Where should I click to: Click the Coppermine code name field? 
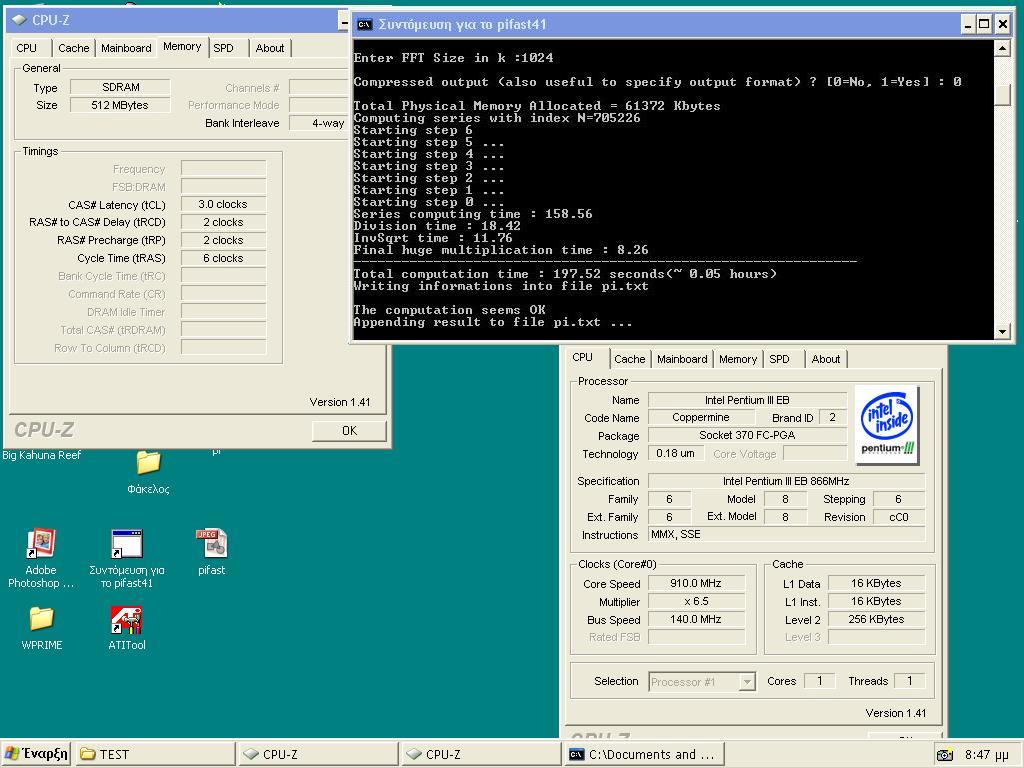pos(701,417)
